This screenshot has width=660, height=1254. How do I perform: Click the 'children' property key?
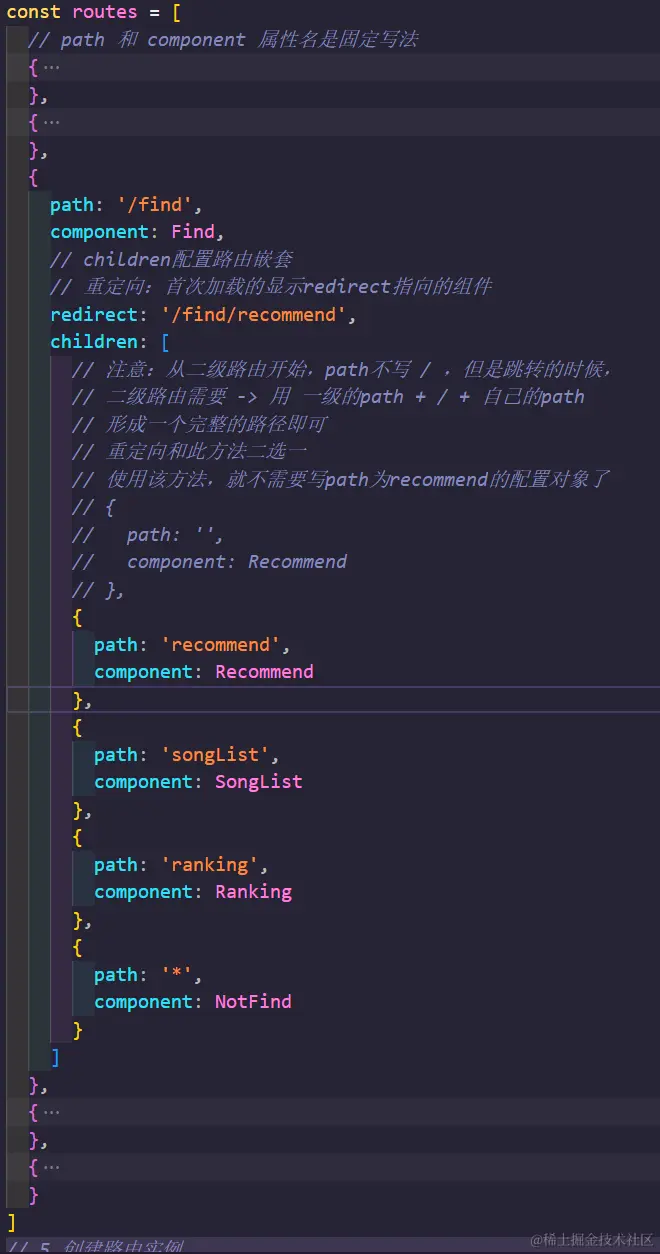94,342
